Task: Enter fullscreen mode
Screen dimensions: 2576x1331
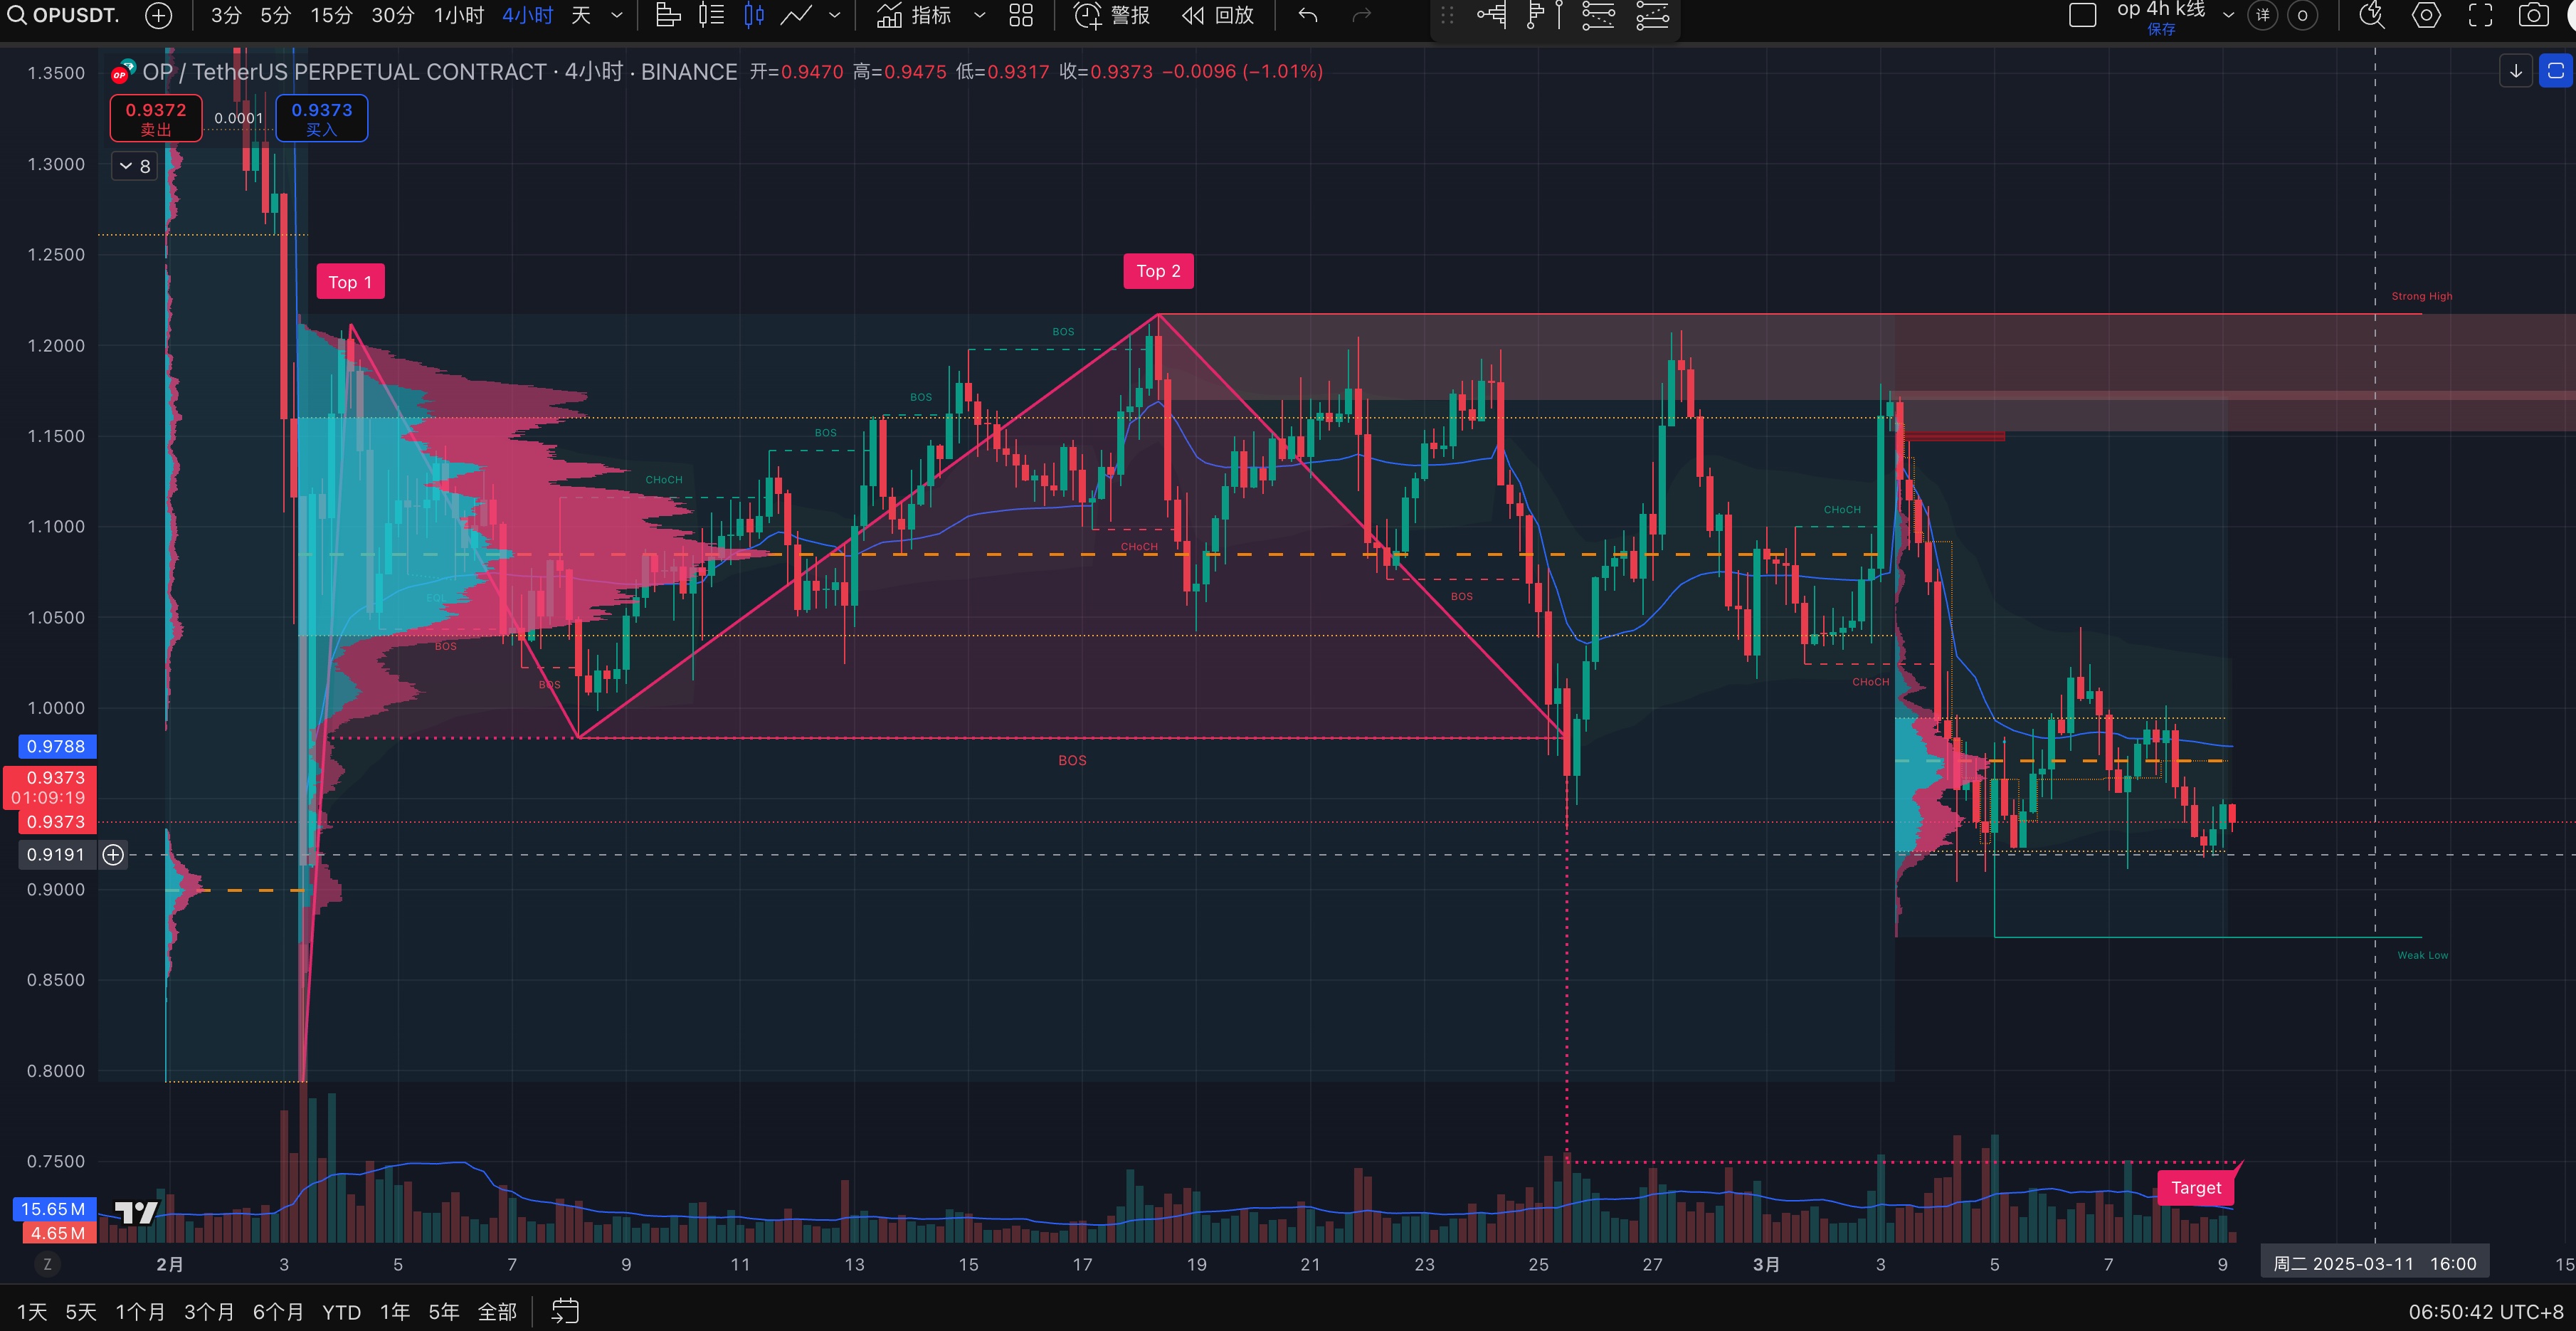Action: 2480,15
